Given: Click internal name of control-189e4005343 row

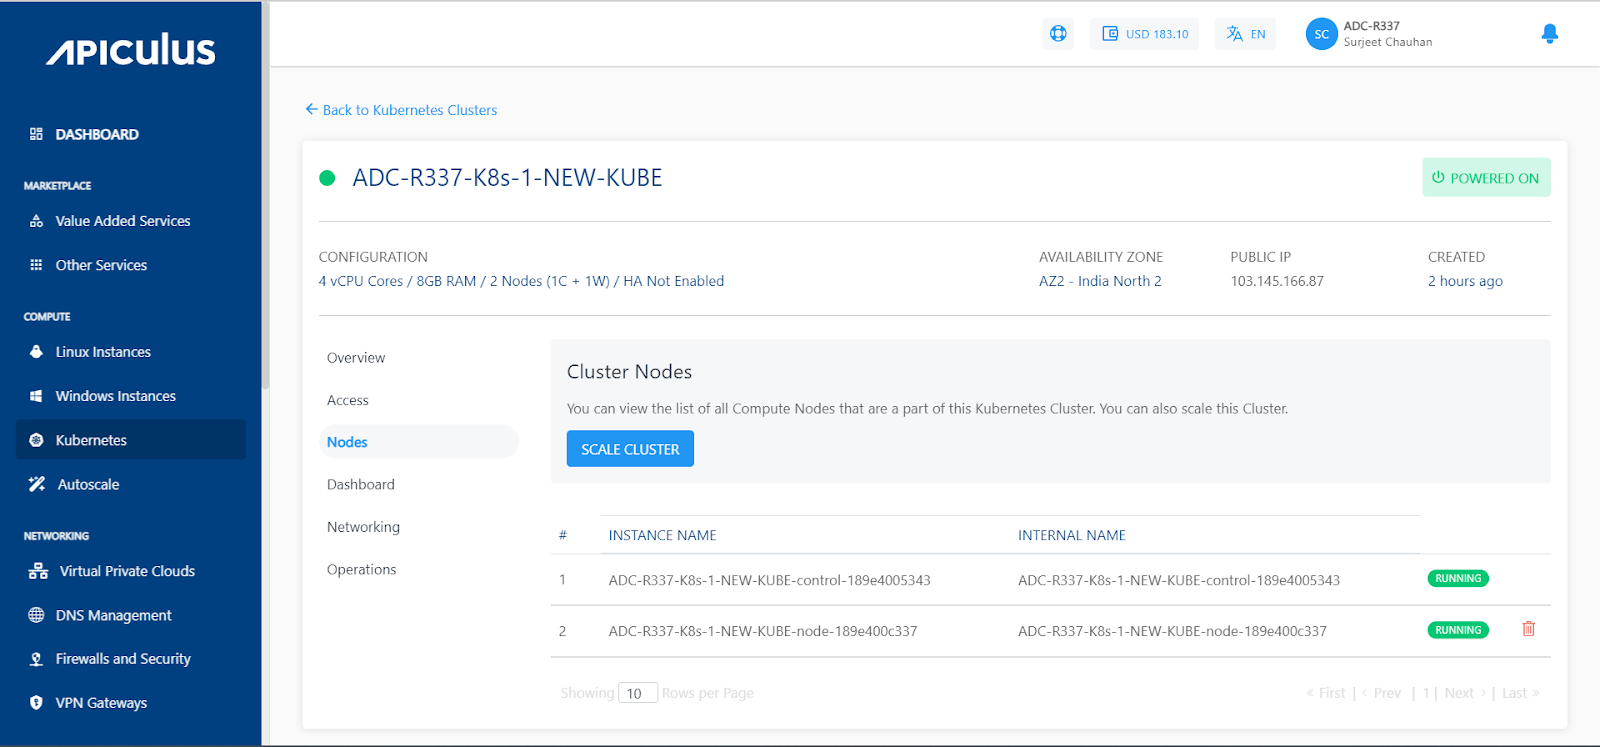Looking at the screenshot, I should click(x=1179, y=580).
